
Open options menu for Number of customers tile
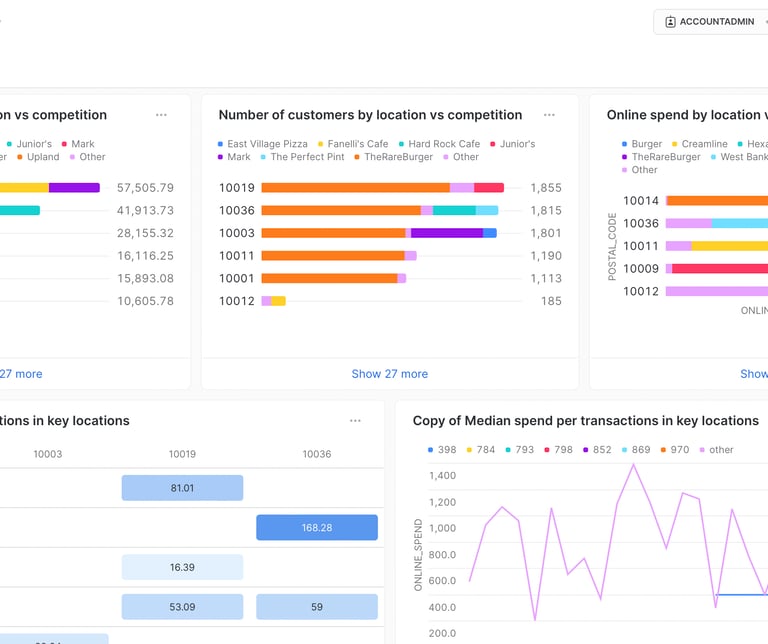pos(549,115)
